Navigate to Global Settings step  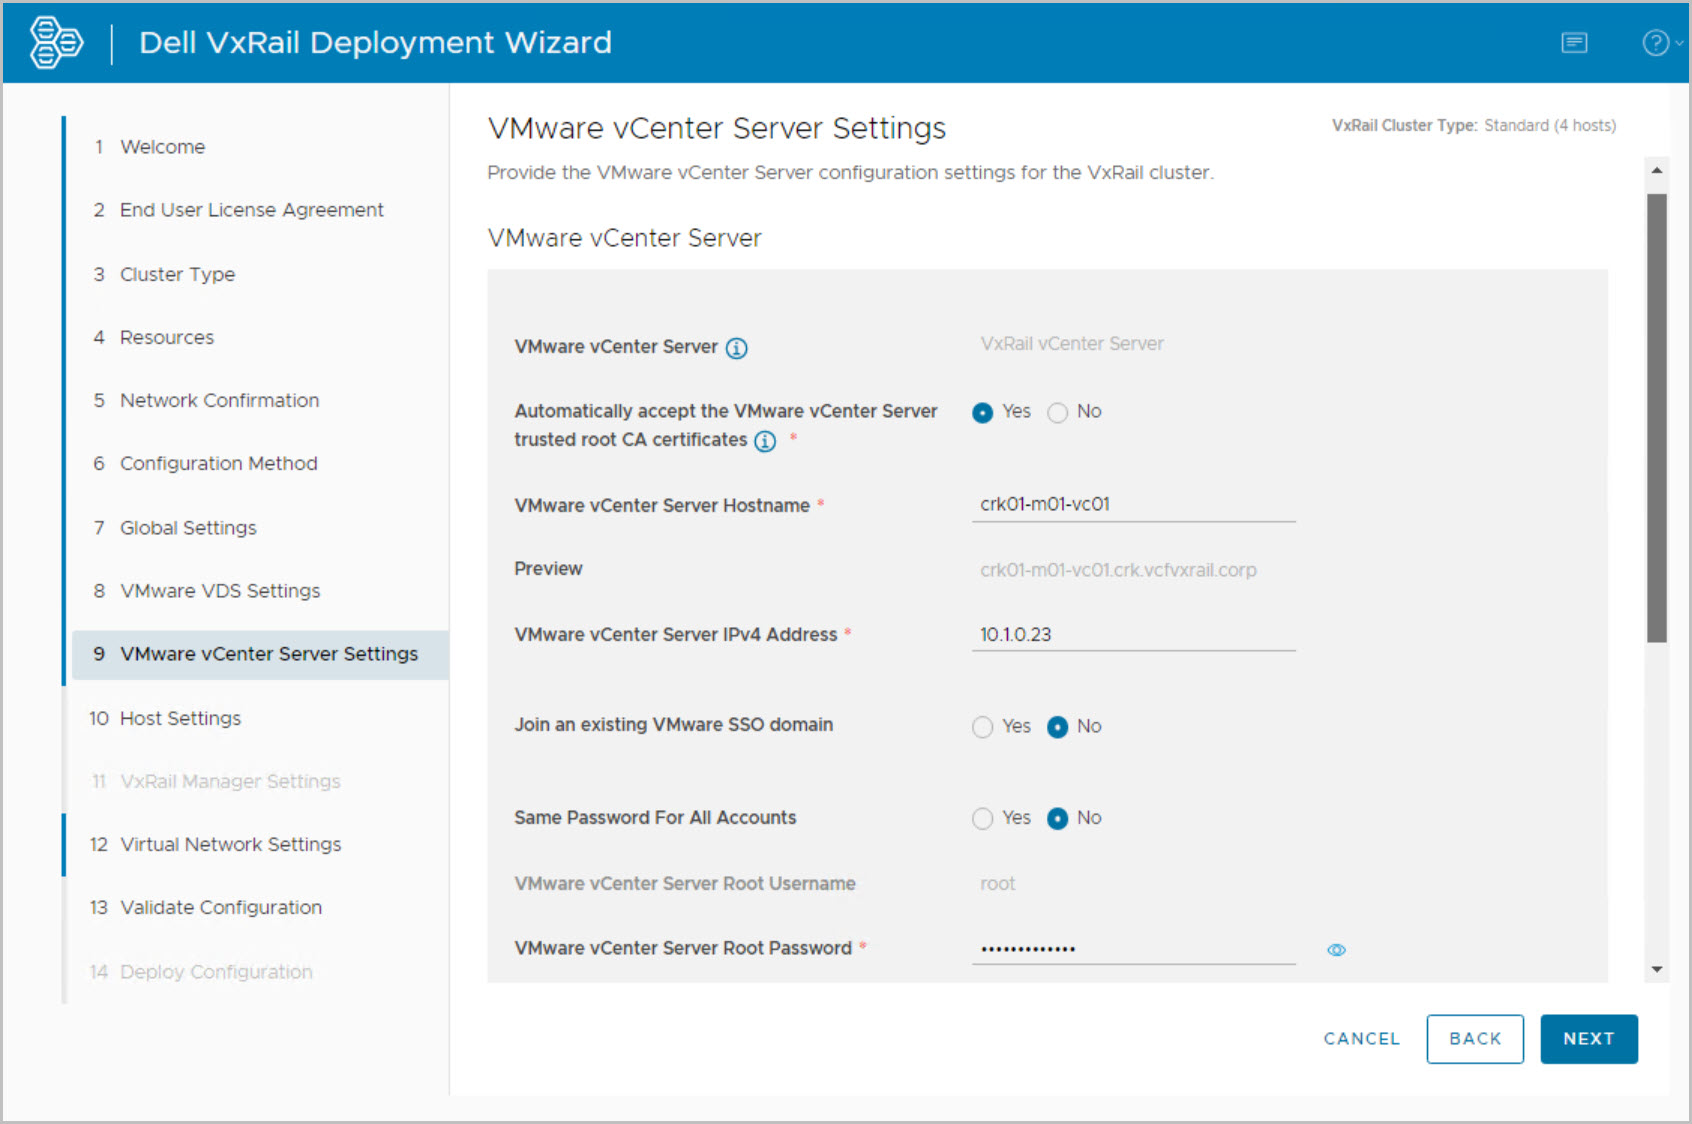[x=188, y=528]
